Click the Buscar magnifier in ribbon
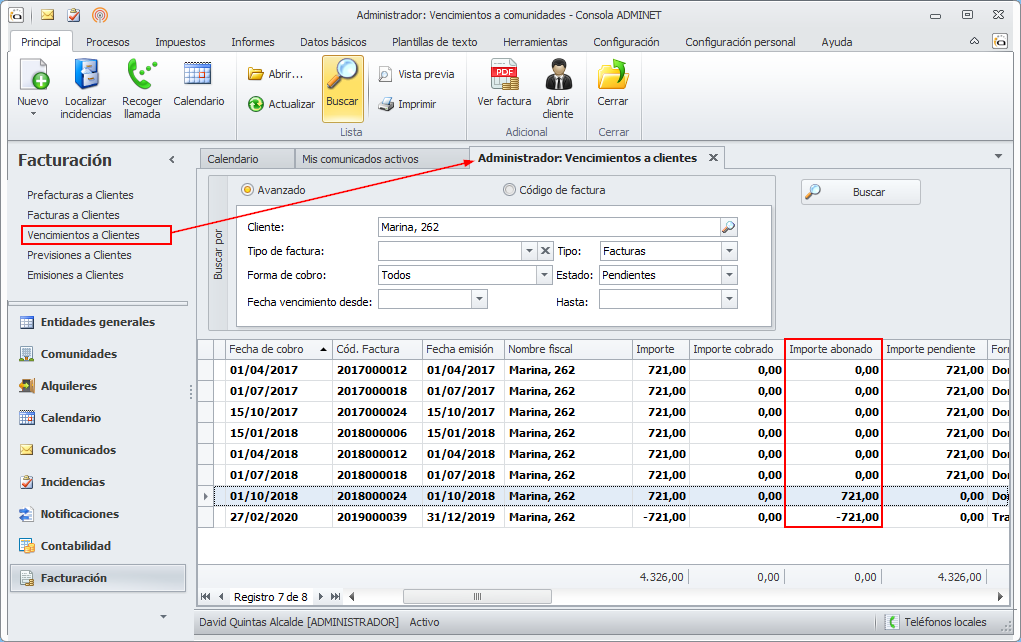Screen dimensions: 1021x642 click(342, 76)
